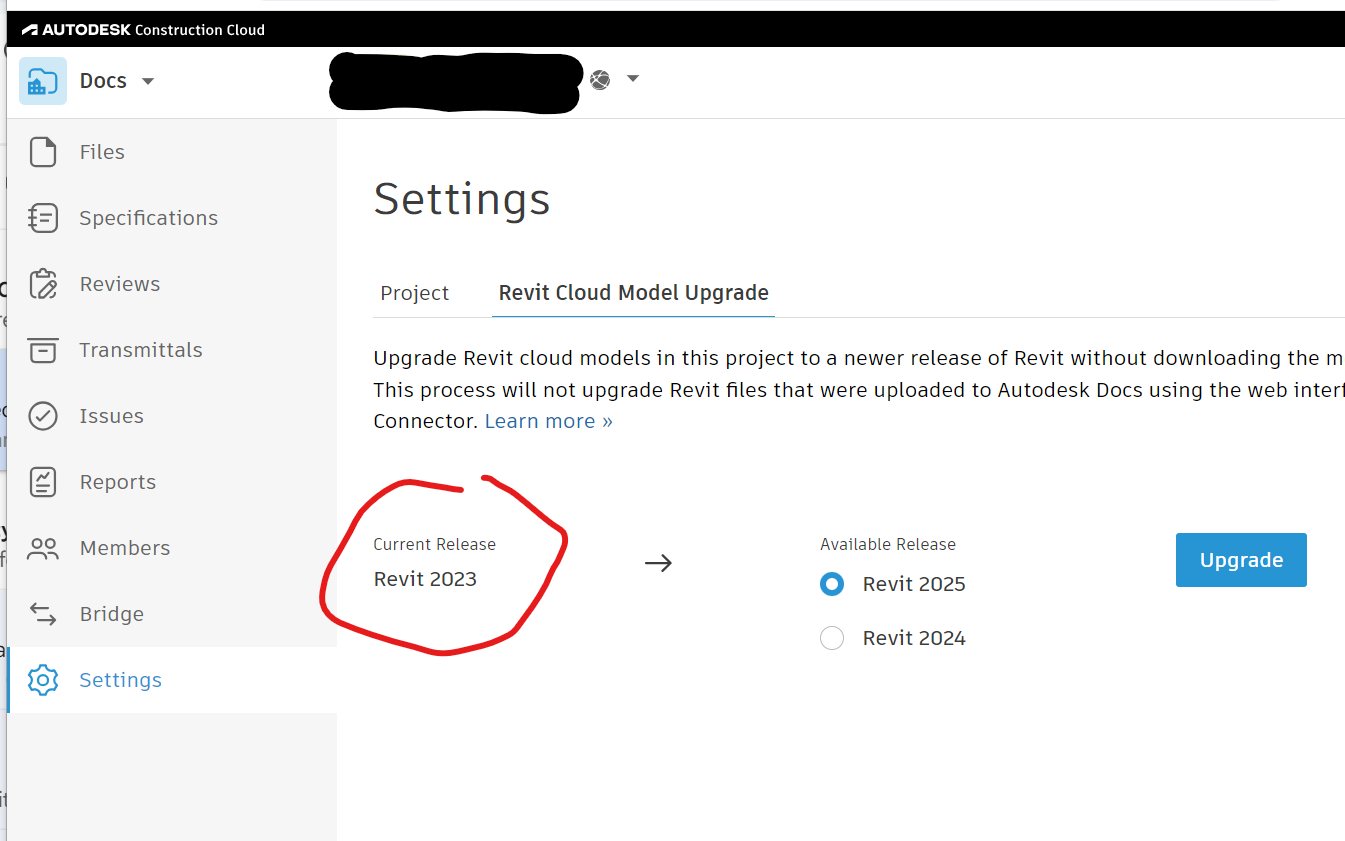The image size is (1345, 841).
Task: Click the Docs module building icon
Action: point(43,81)
